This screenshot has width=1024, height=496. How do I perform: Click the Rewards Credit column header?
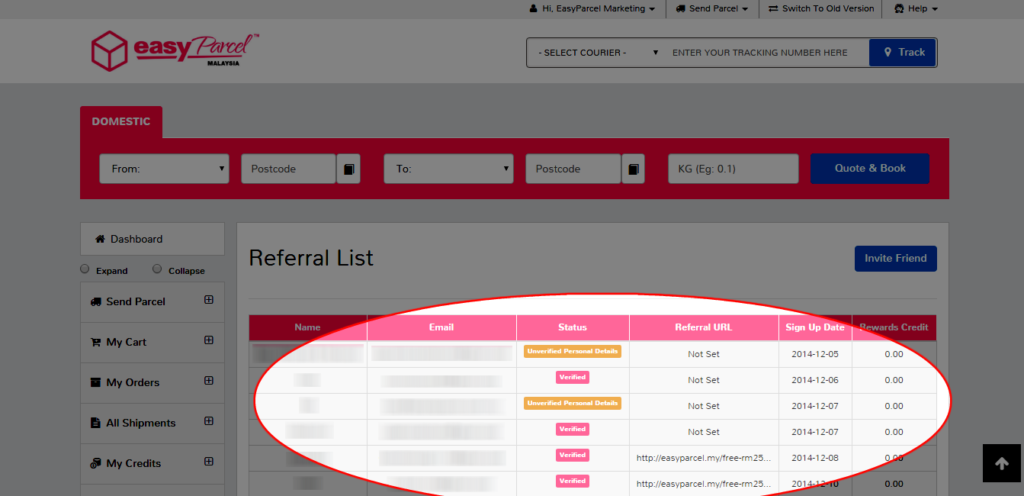point(893,328)
